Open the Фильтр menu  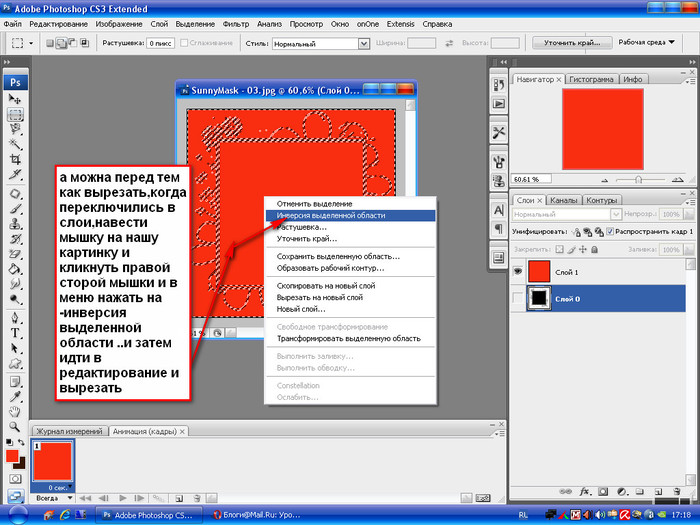tap(236, 24)
